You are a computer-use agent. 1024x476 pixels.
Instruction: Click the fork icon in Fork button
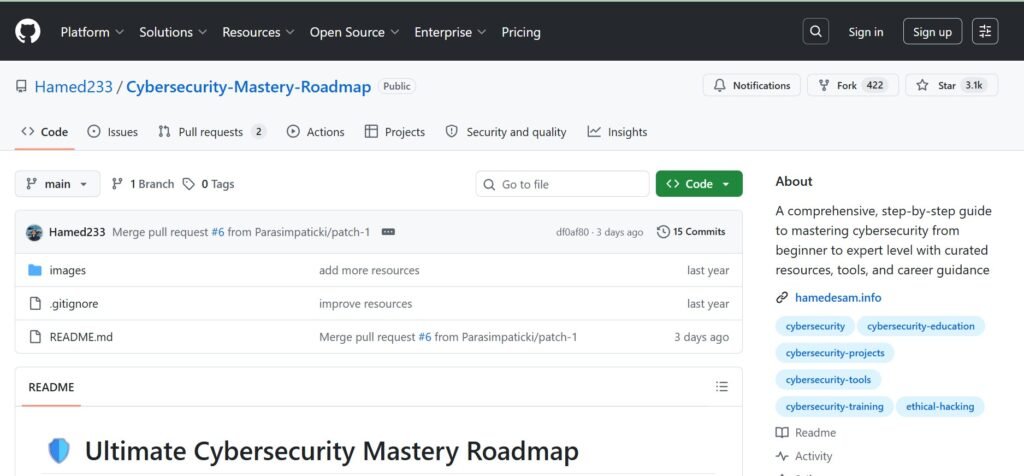click(824, 86)
